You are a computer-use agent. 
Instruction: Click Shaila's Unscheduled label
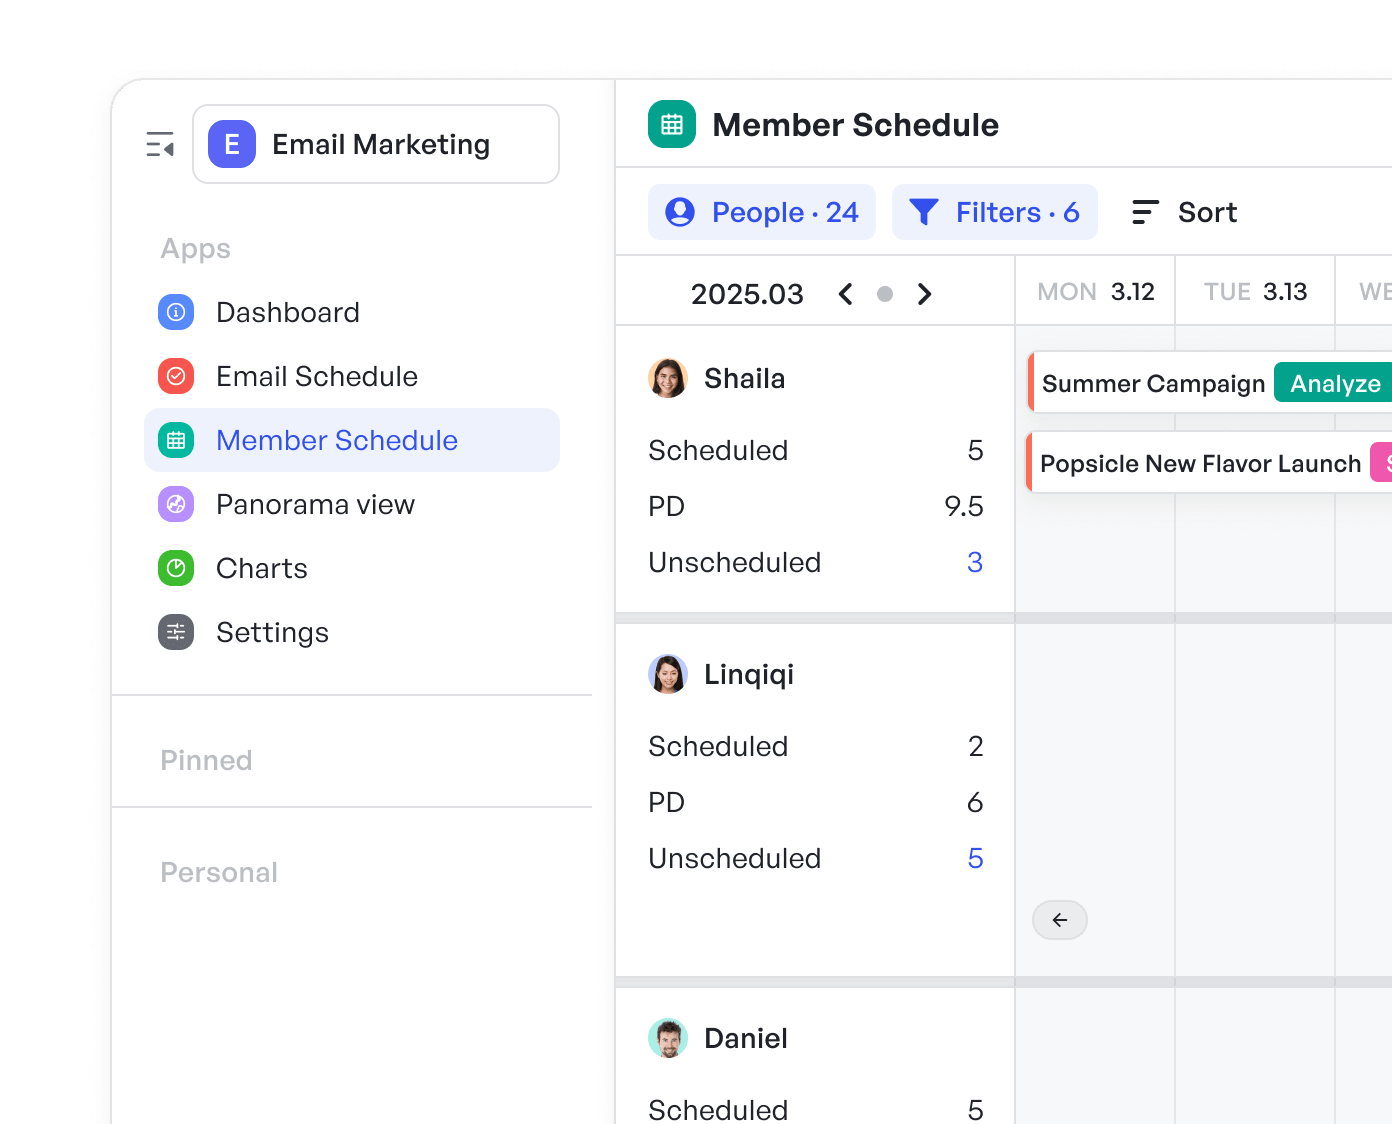(734, 562)
